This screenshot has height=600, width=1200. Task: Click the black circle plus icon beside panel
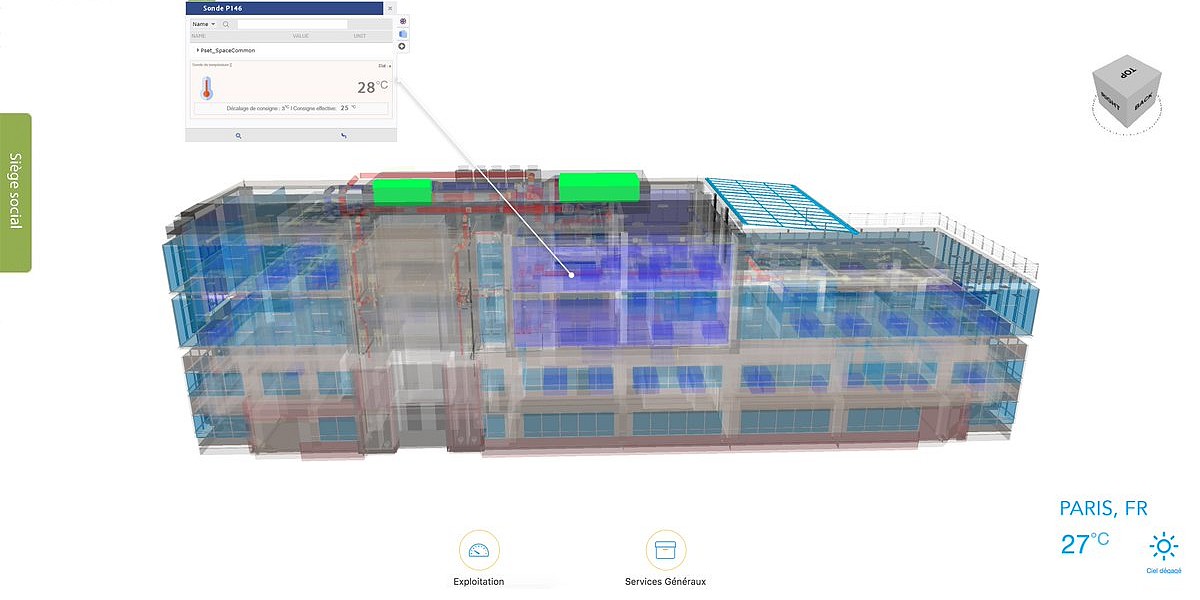coord(403,46)
